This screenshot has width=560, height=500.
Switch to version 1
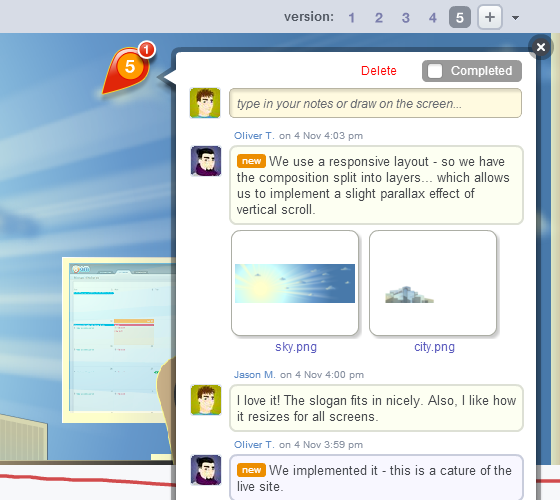pyautogui.click(x=352, y=18)
